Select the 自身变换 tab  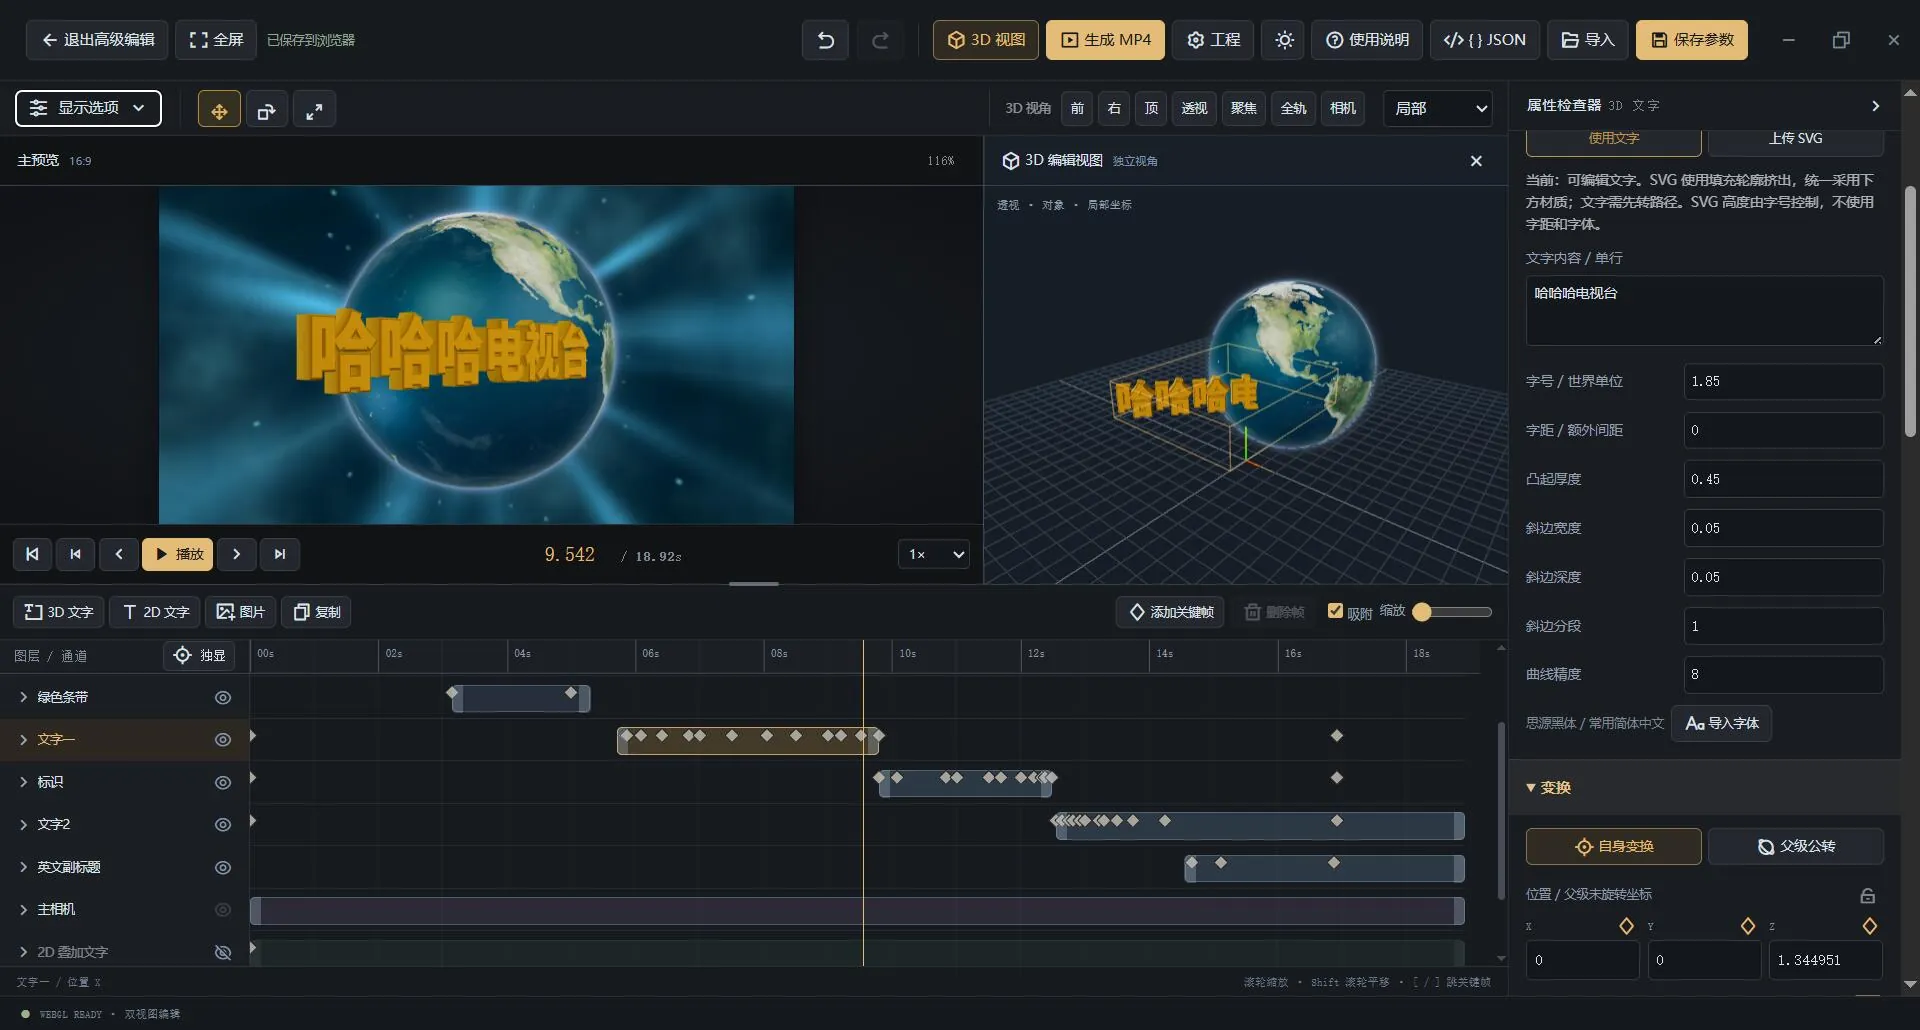pyautogui.click(x=1613, y=846)
